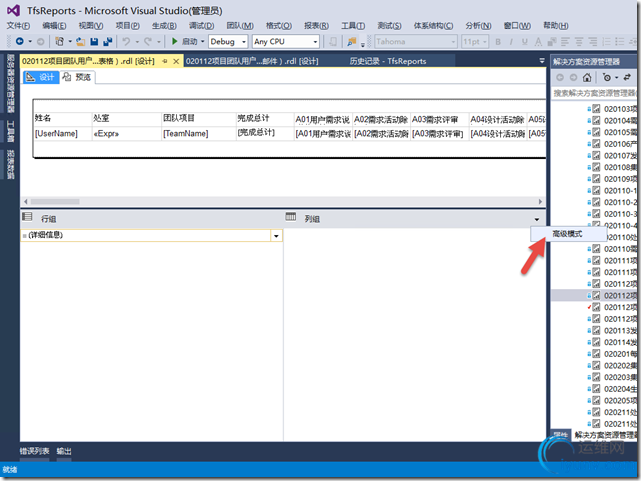The image size is (641, 481).
Task: Click the Bold formatting icon
Action: (x=498, y=42)
